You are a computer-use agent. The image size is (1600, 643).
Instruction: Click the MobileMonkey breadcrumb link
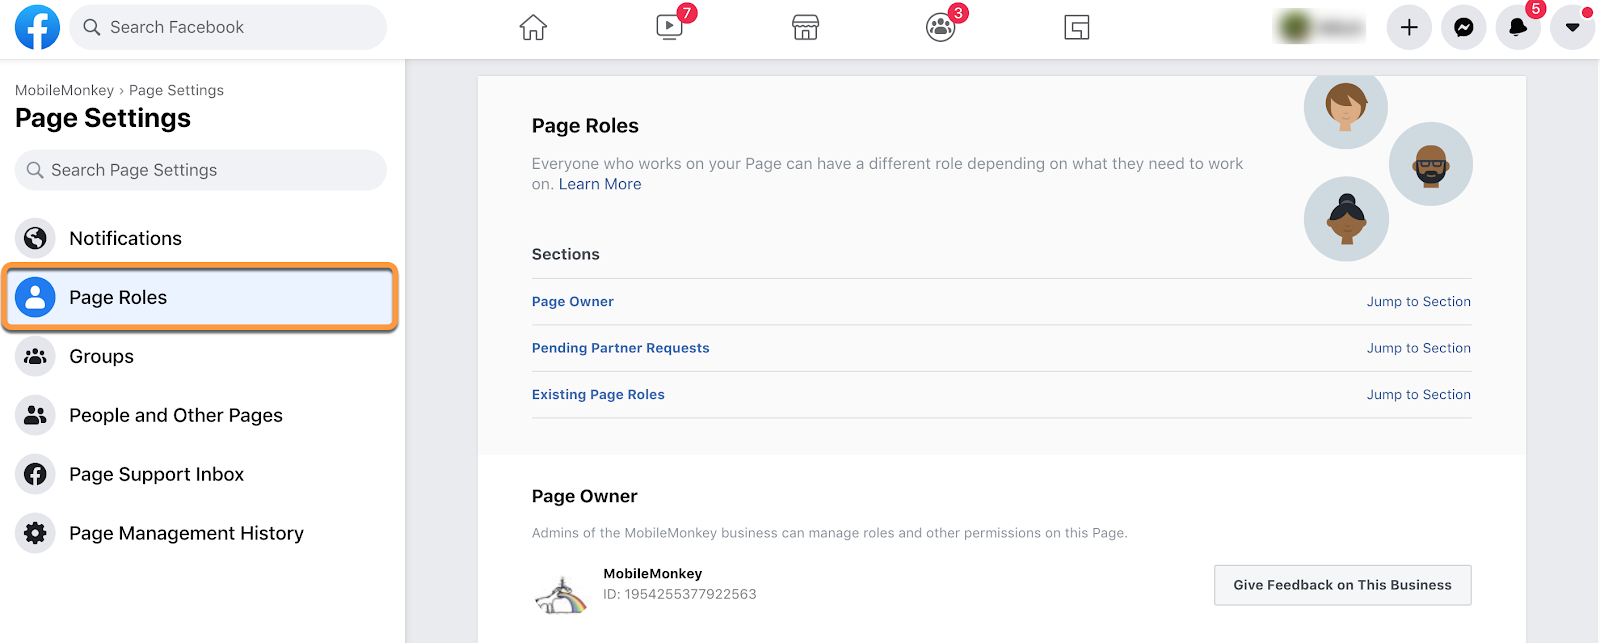pos(64,90)
